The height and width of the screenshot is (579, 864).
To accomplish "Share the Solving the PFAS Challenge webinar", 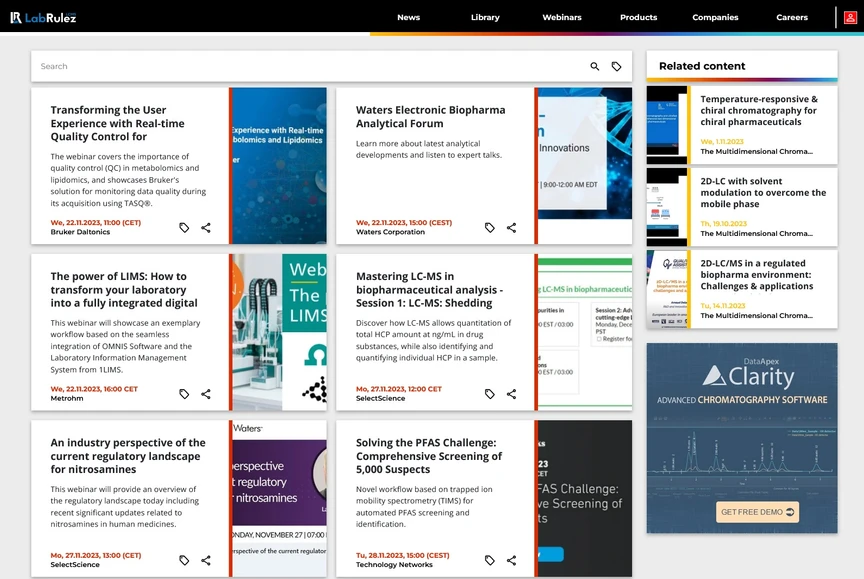I will [511, 560].
